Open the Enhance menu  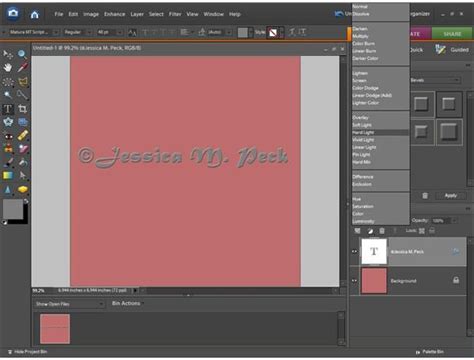click(114, 14)
